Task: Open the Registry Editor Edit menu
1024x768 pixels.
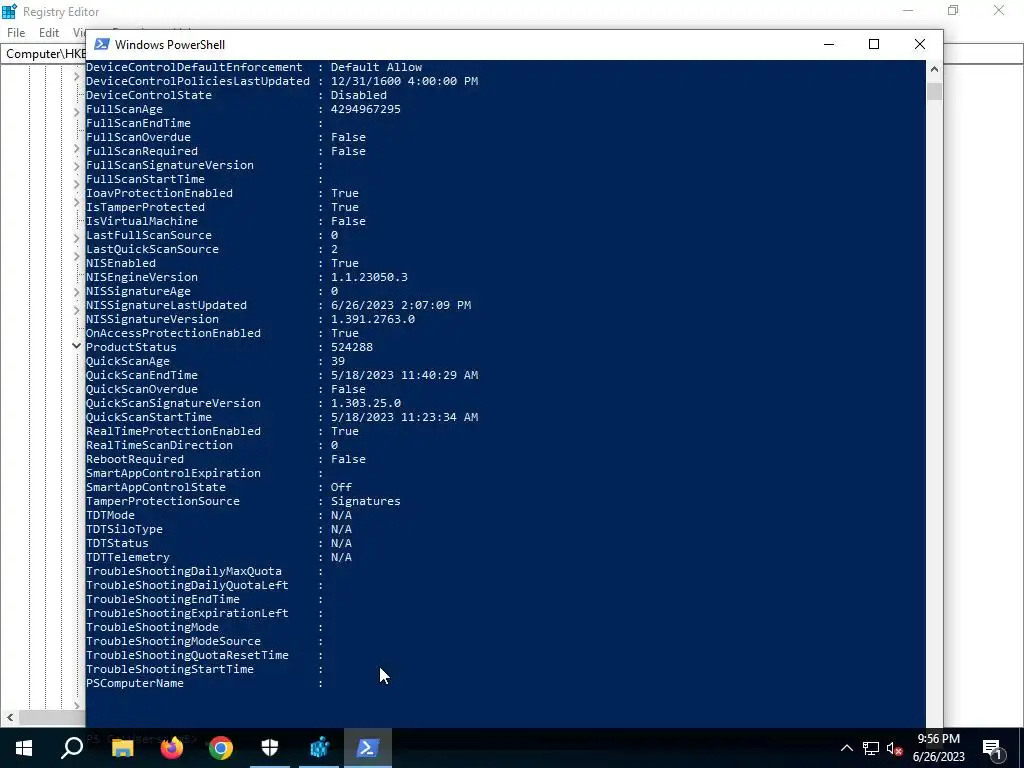Action: pos(49,33)
